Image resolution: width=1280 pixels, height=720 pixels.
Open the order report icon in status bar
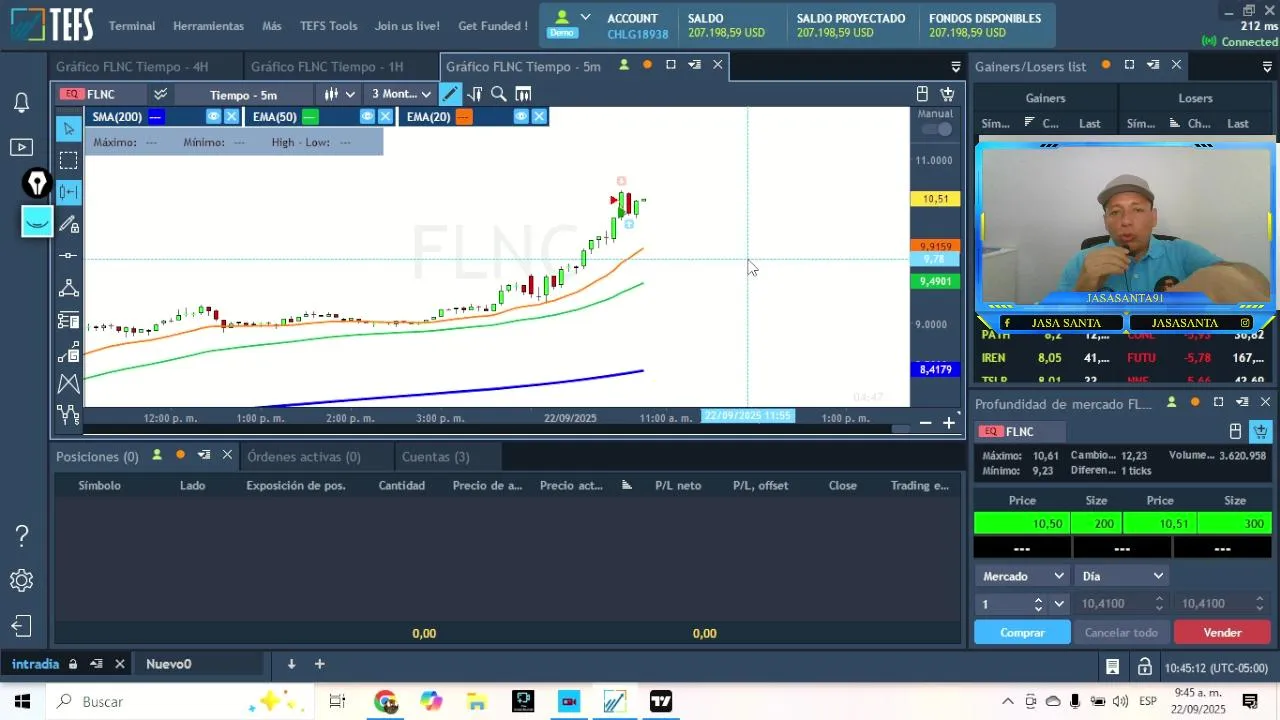pos(1112,667)
